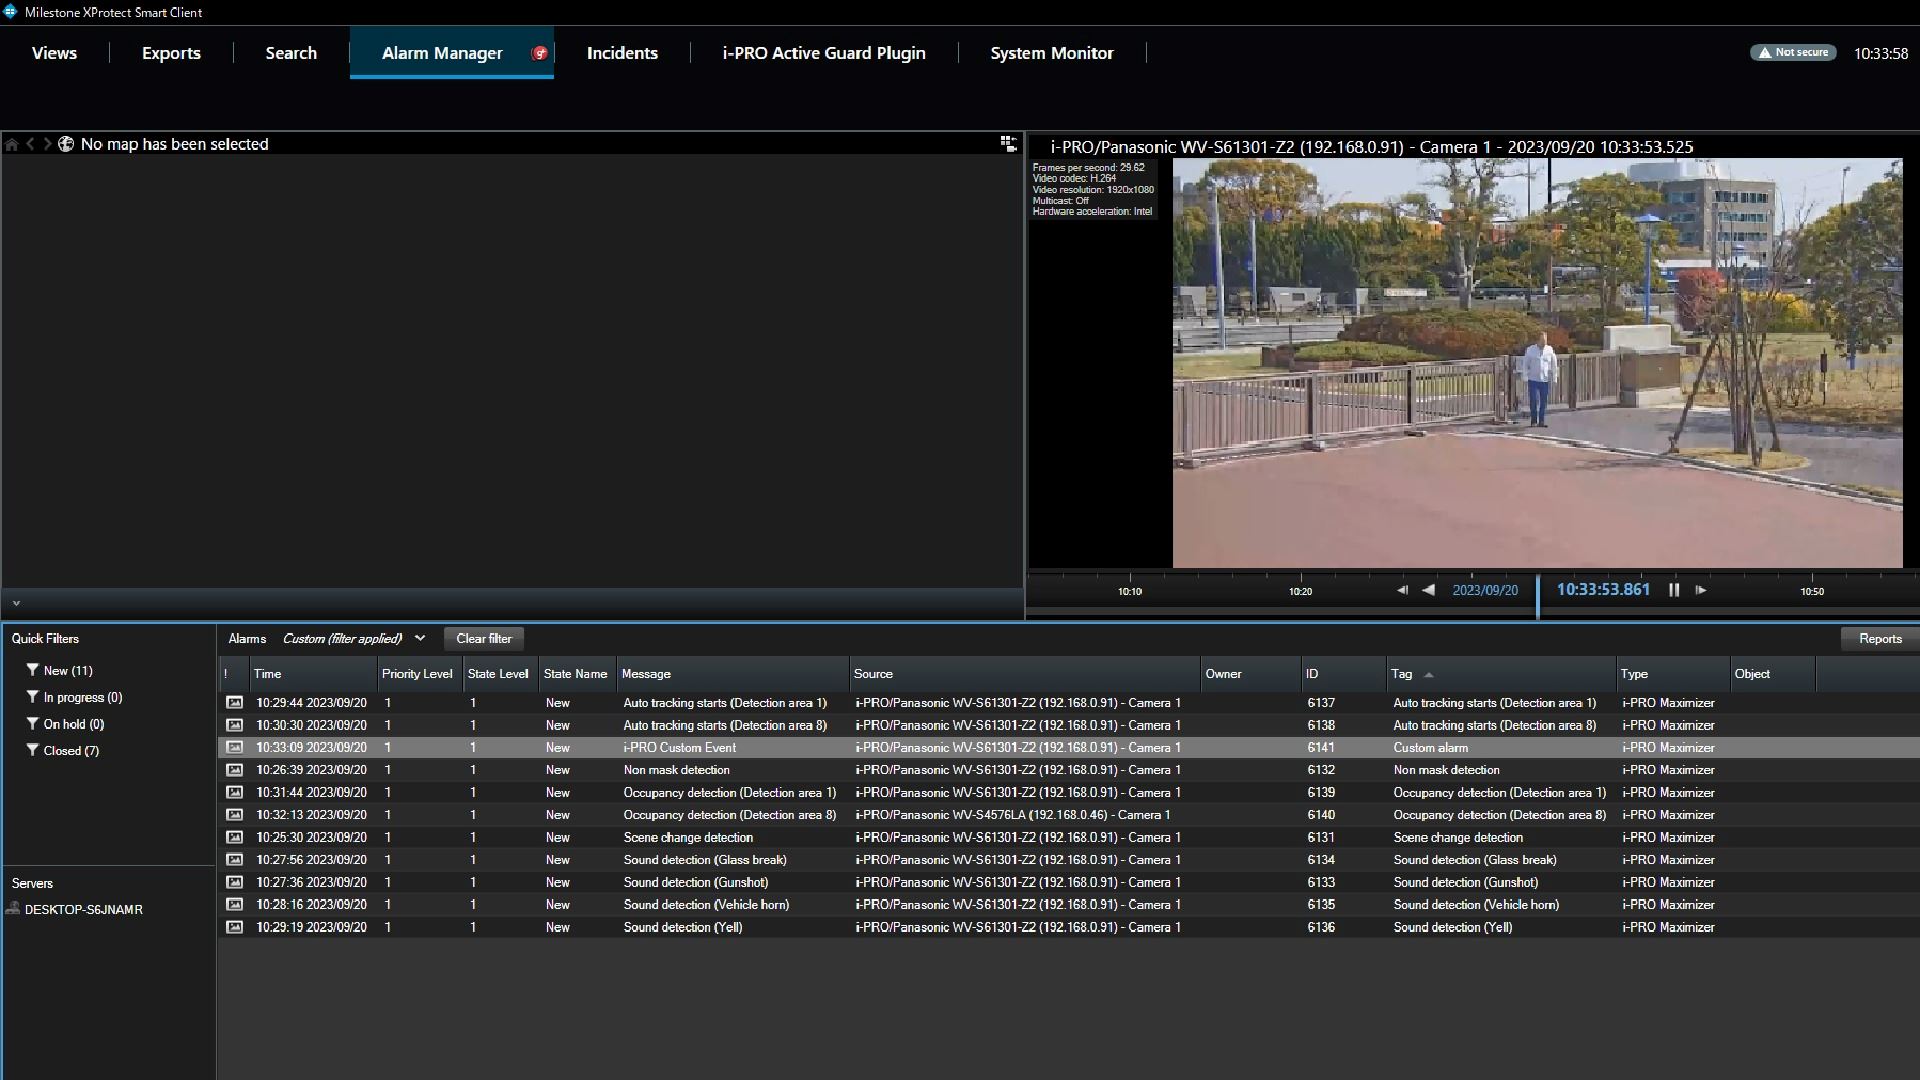This screenshot has height=1080, width=1920.
Task: Open the Exports tab
Action: (x=171, y=53)
